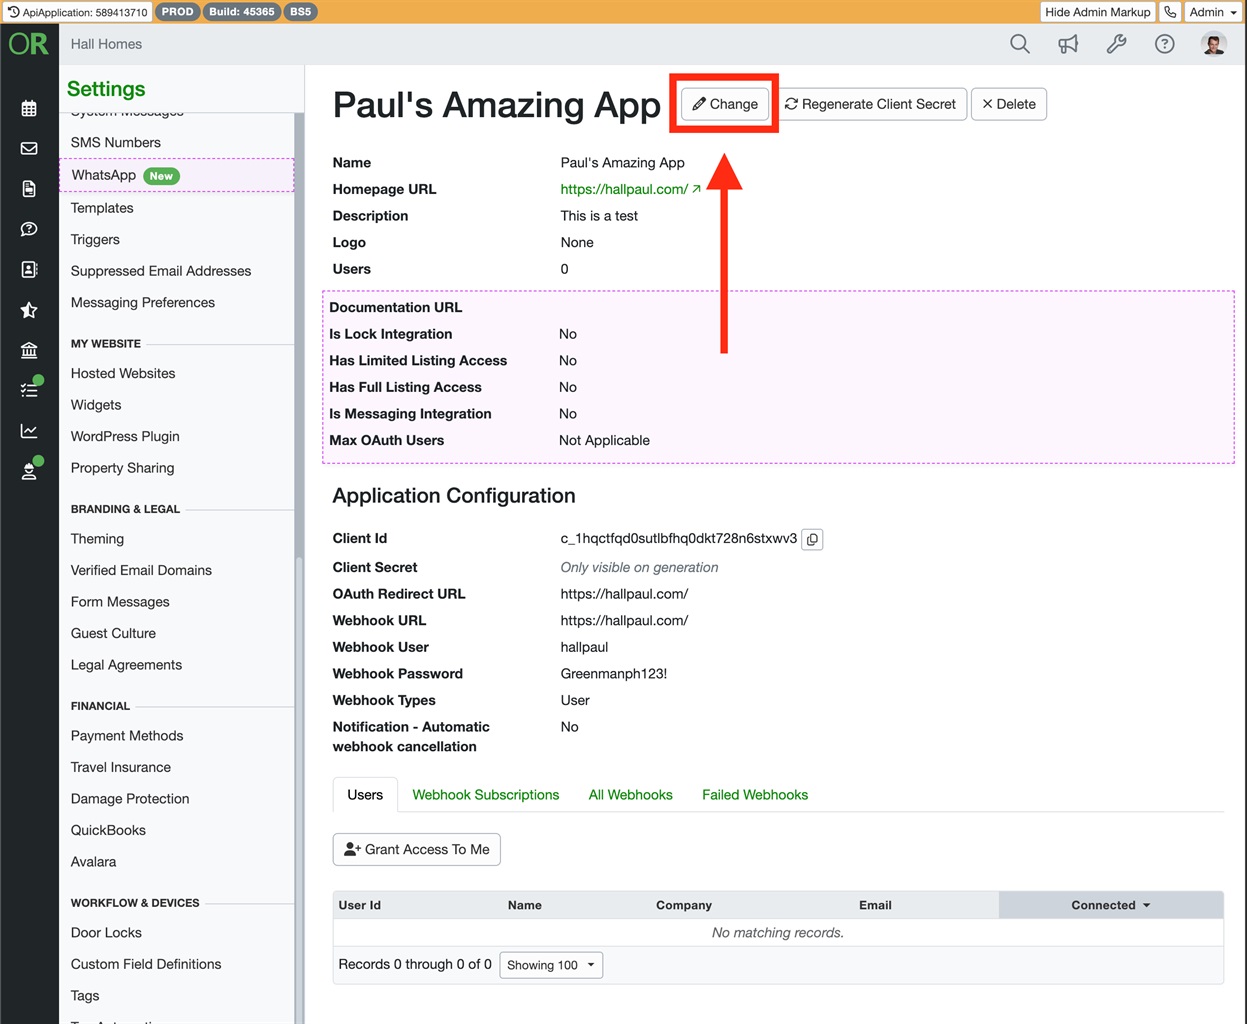The width and height of the screenshot is (1247, 1024).
Task: Toggle Hide Admin Markup
Action: click(1097, 12)
